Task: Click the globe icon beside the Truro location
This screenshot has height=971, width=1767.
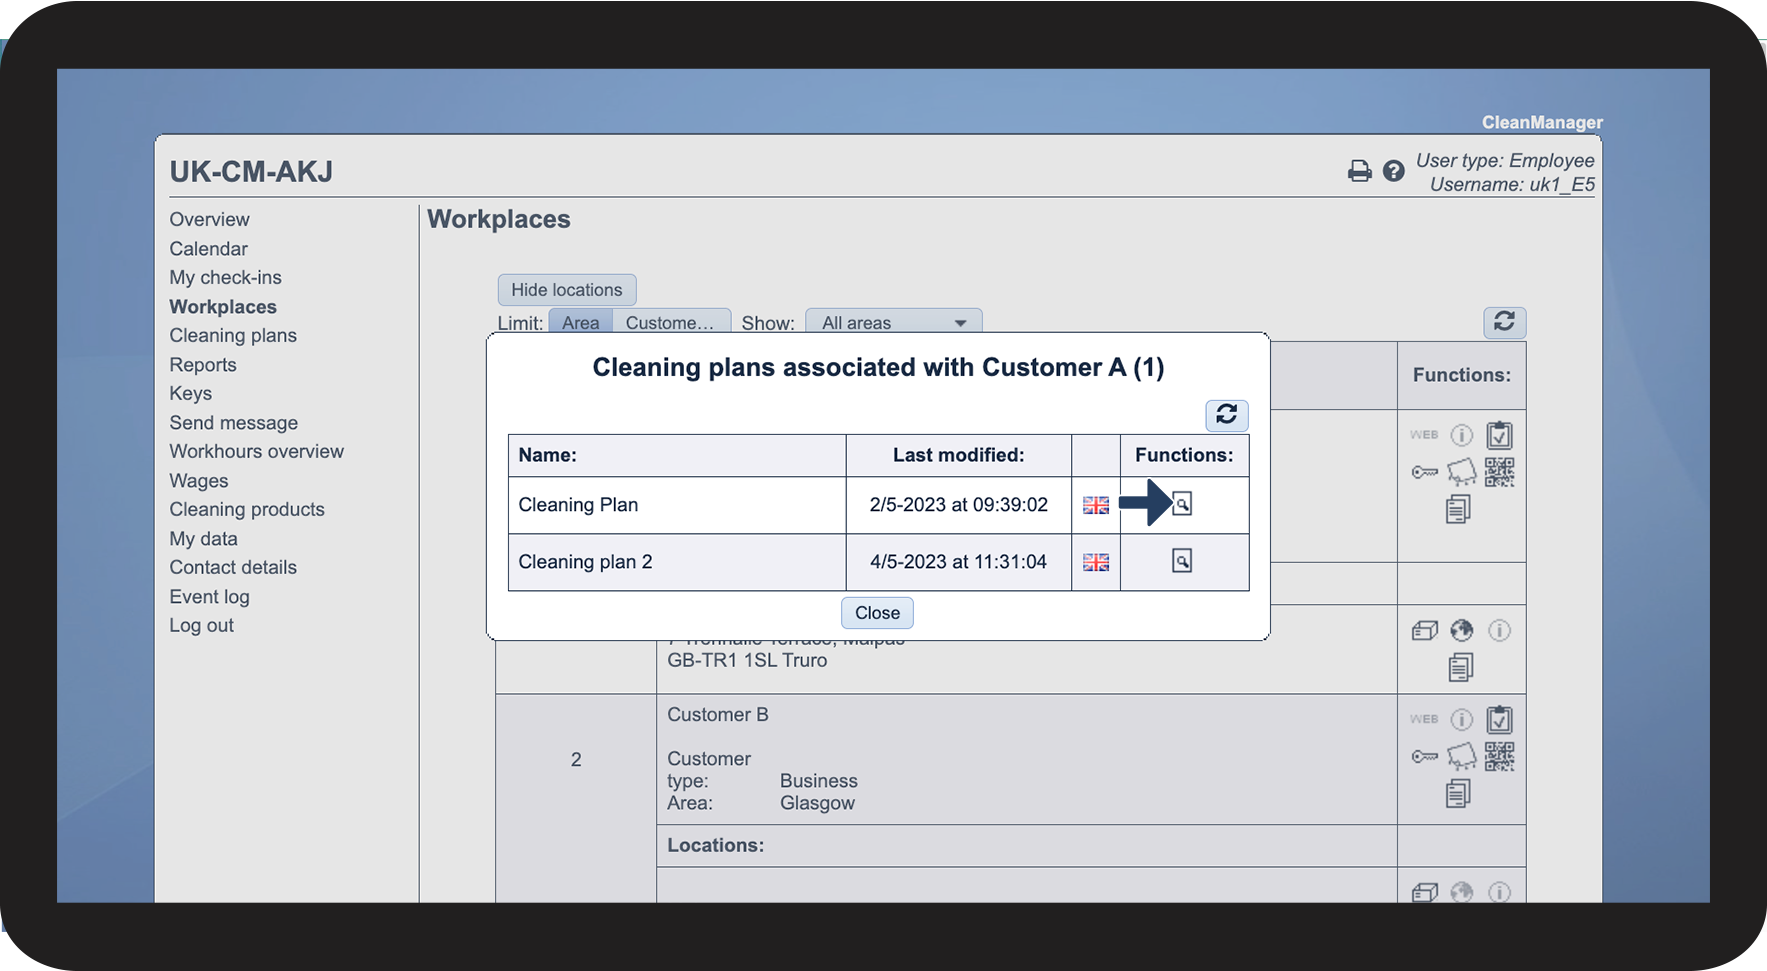Action: (x=1461, y=630)
